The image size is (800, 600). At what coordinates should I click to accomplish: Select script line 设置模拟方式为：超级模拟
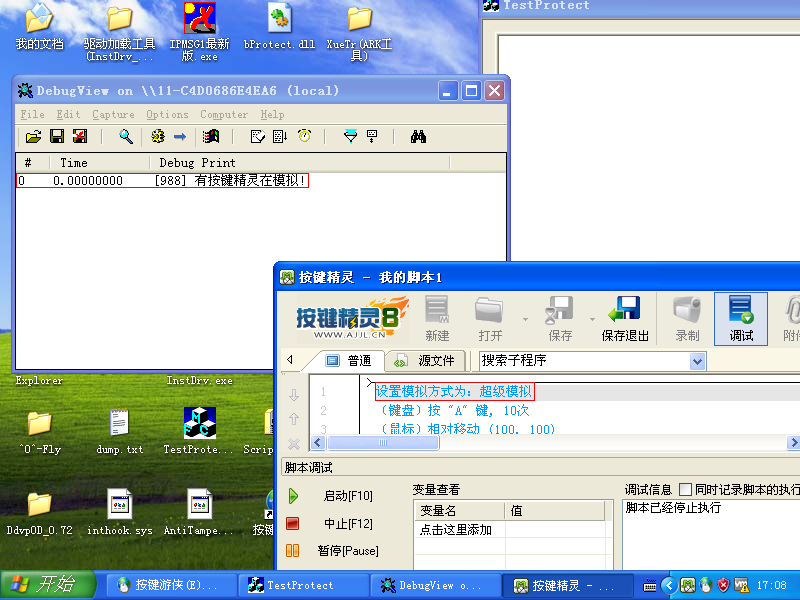point(454,391)
